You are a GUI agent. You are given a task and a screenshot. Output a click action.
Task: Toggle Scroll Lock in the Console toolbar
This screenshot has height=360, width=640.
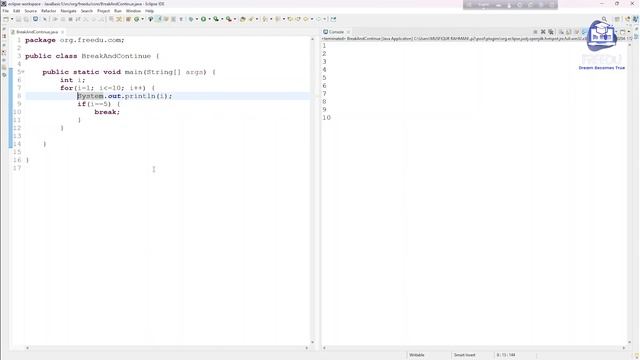point(569,32)
